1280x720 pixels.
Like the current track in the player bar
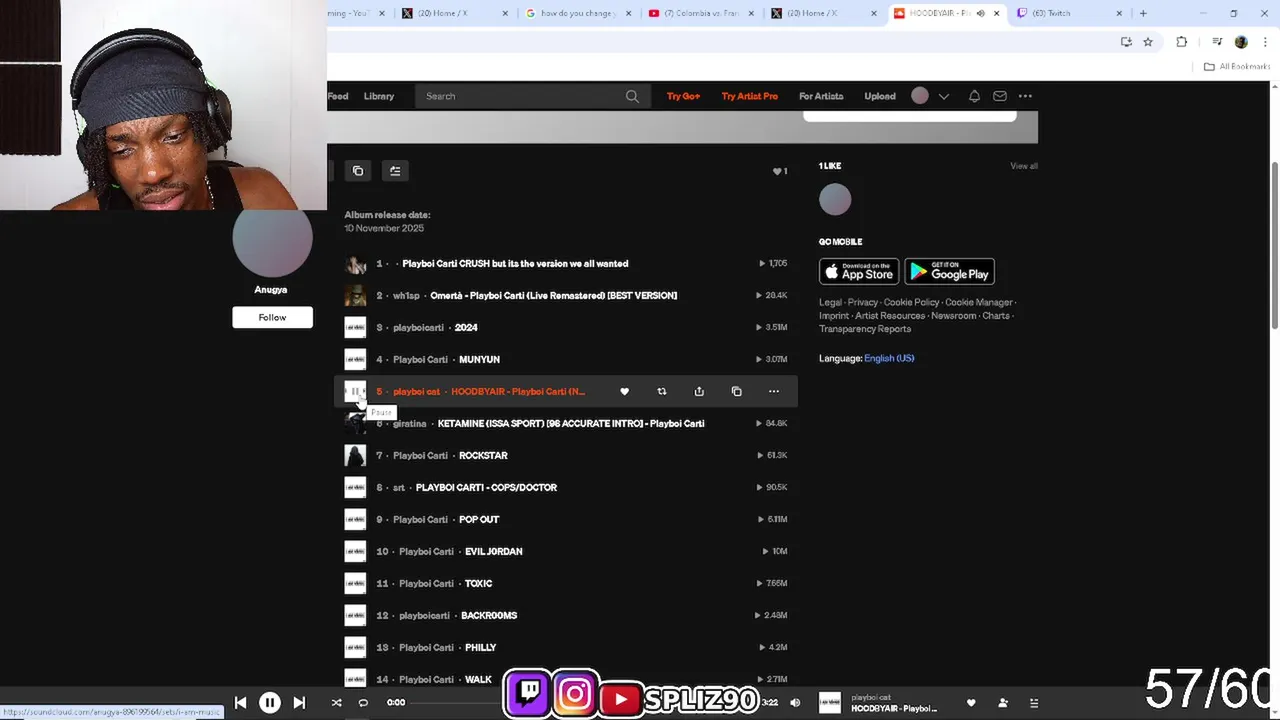(971, 703)
